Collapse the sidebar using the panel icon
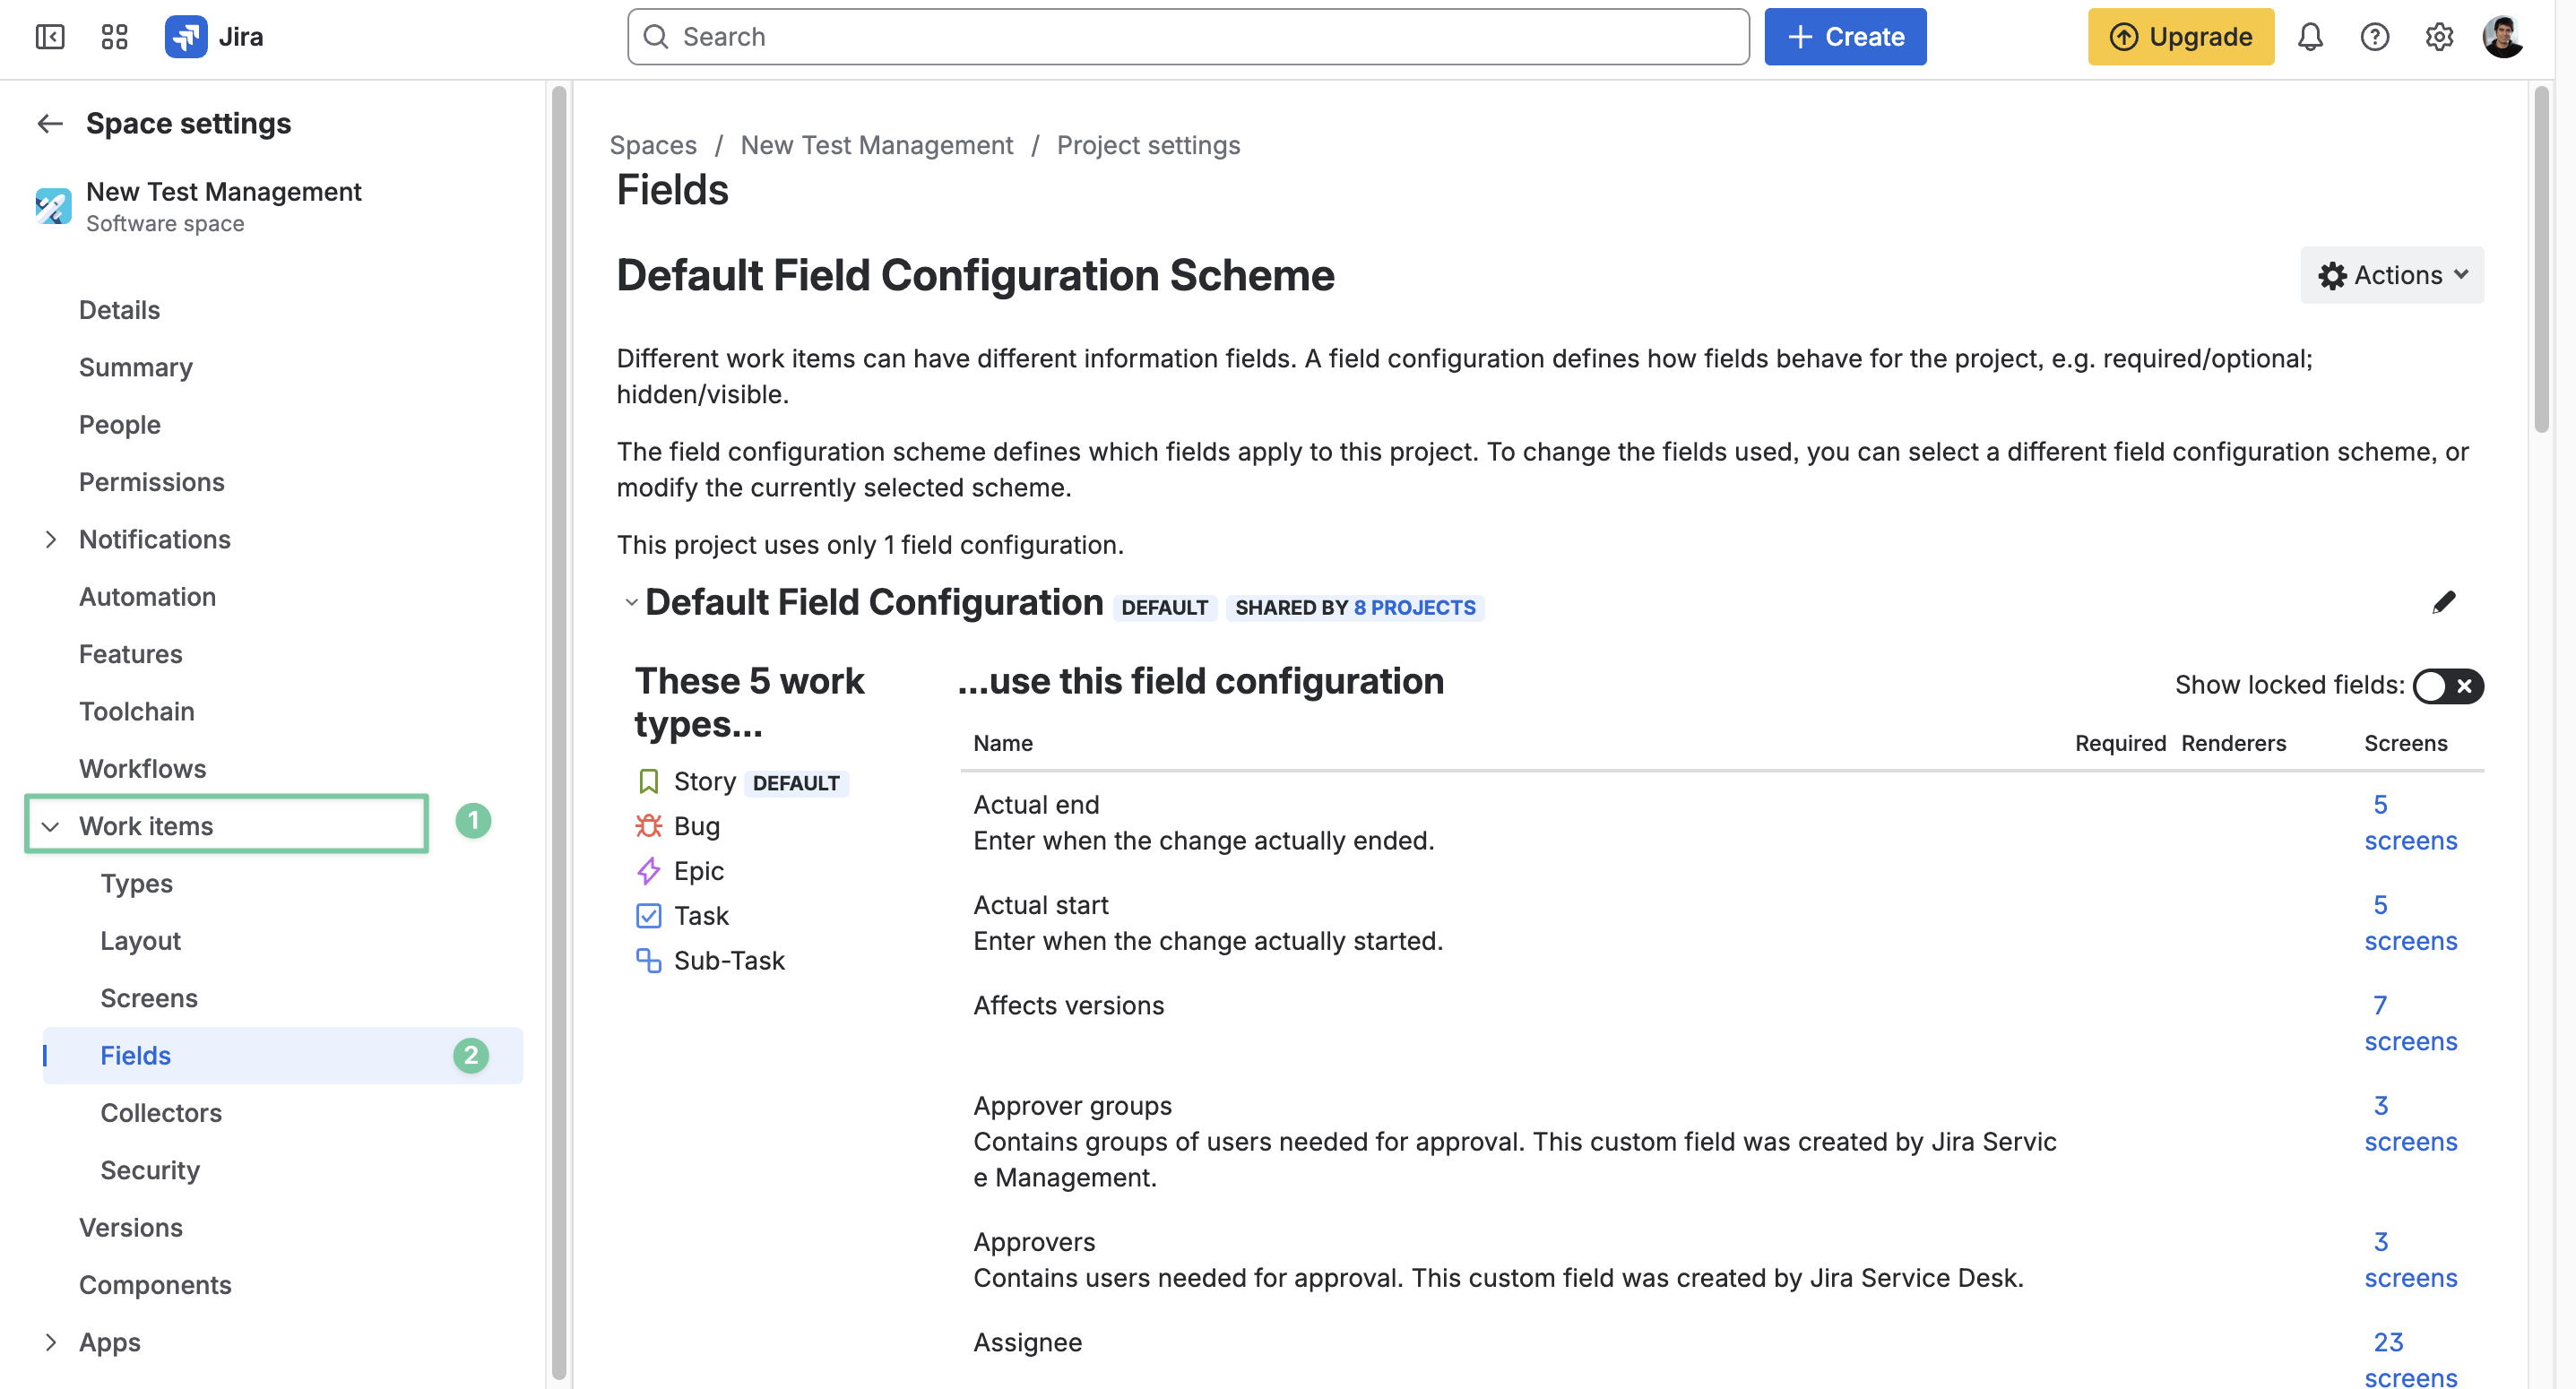Image resolution: width=2576 pixels, height=1389 pixels. (x=50, y=37)
